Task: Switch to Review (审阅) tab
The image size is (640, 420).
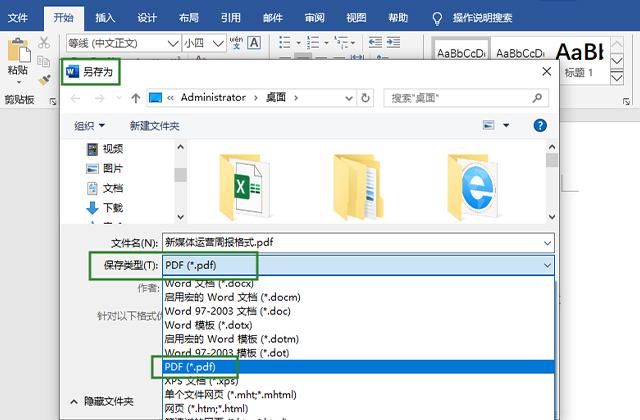Action: (314, 18)
